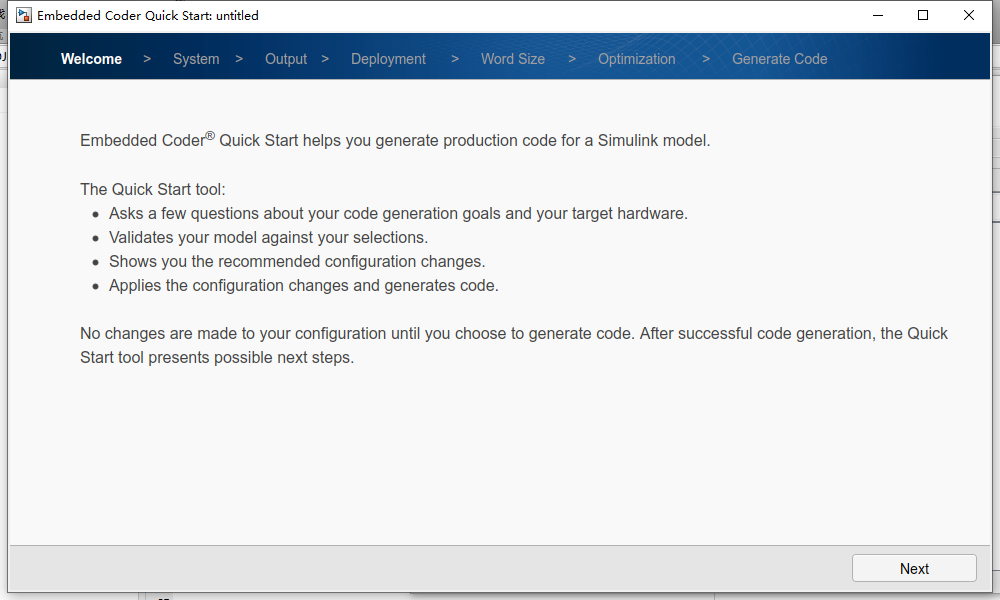Screen dimensions: 1000x600
Task: Click the arrow between System and Output
Action: coord(239,59)
